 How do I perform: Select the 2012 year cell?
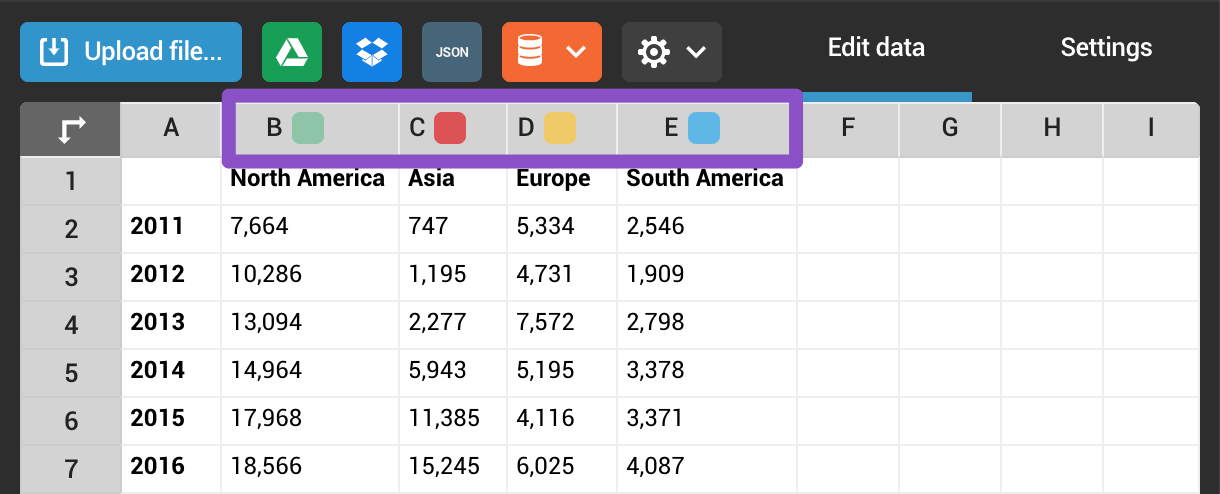coord(171,278)
